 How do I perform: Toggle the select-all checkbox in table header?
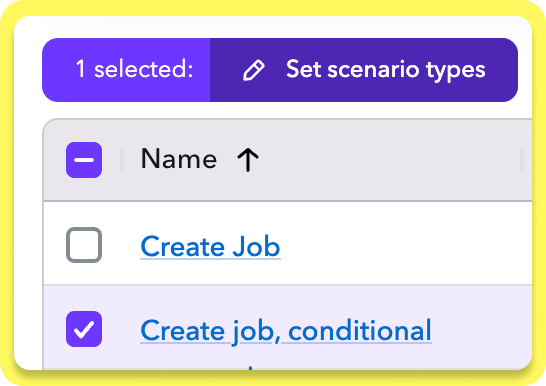84,160
